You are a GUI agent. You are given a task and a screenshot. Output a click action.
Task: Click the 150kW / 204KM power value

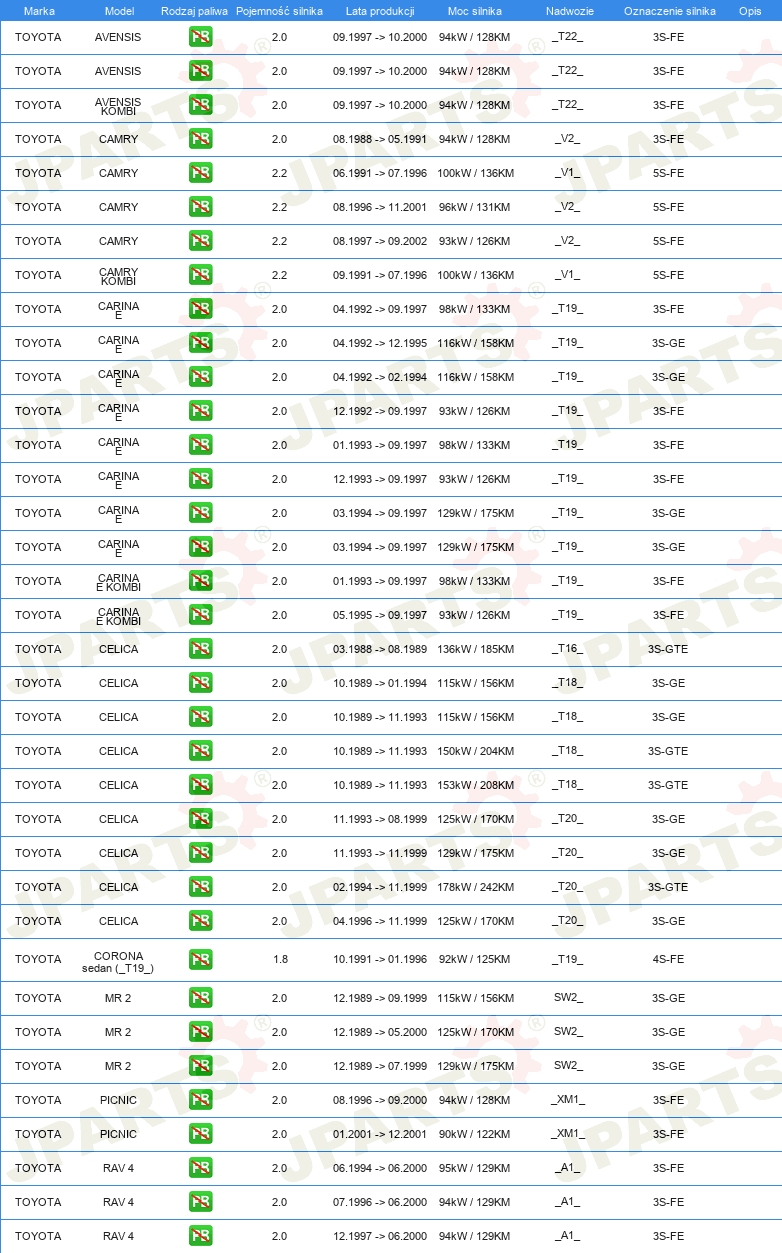point(475,751)
